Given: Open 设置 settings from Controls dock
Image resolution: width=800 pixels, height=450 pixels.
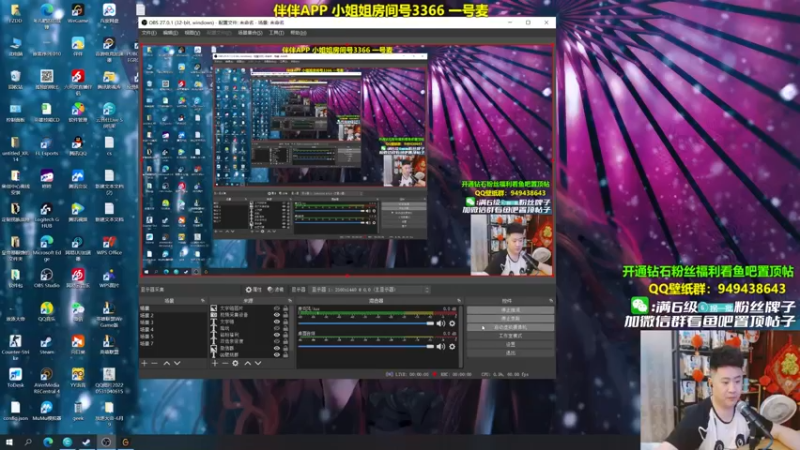Looking at the screenshot, I should pos(510,344).
